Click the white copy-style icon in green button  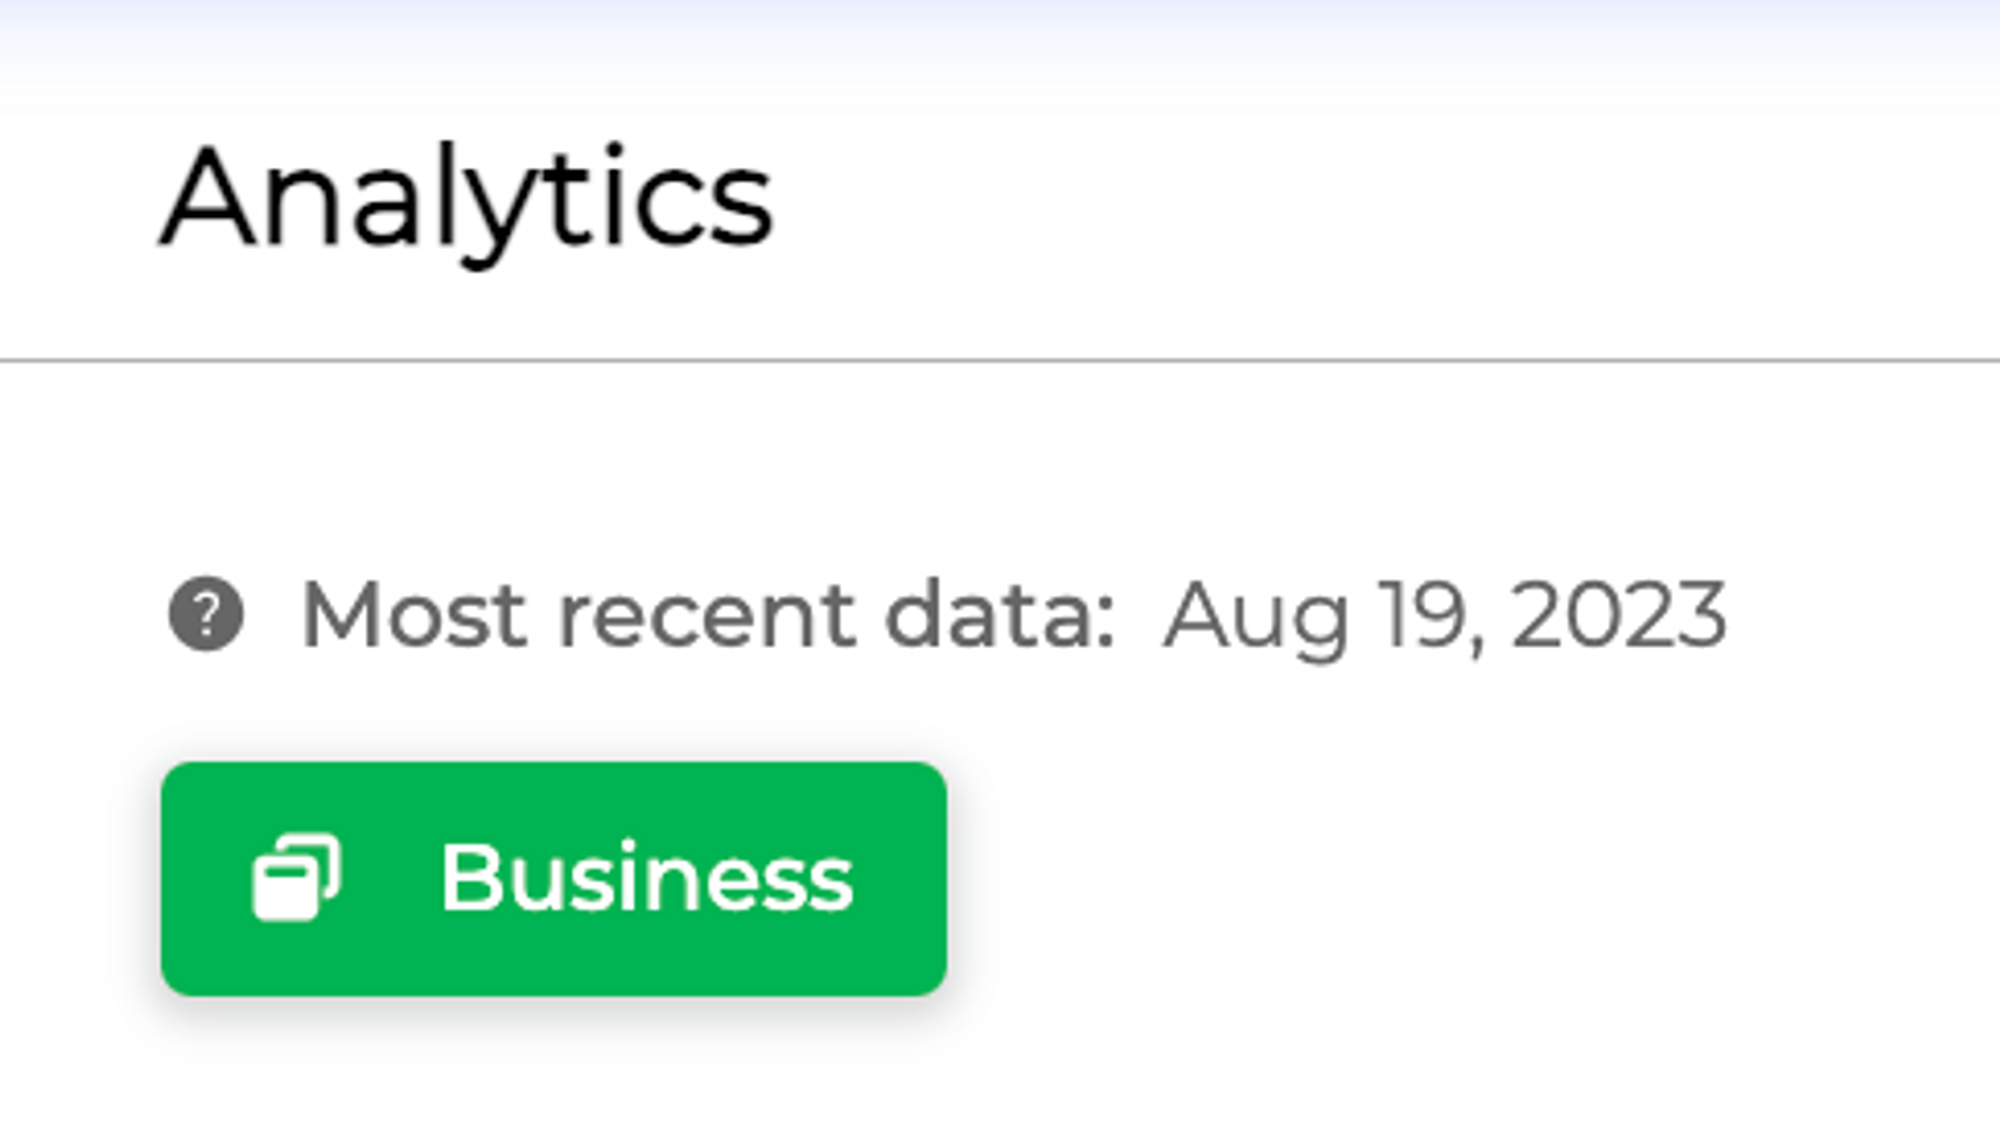[296, 878]
